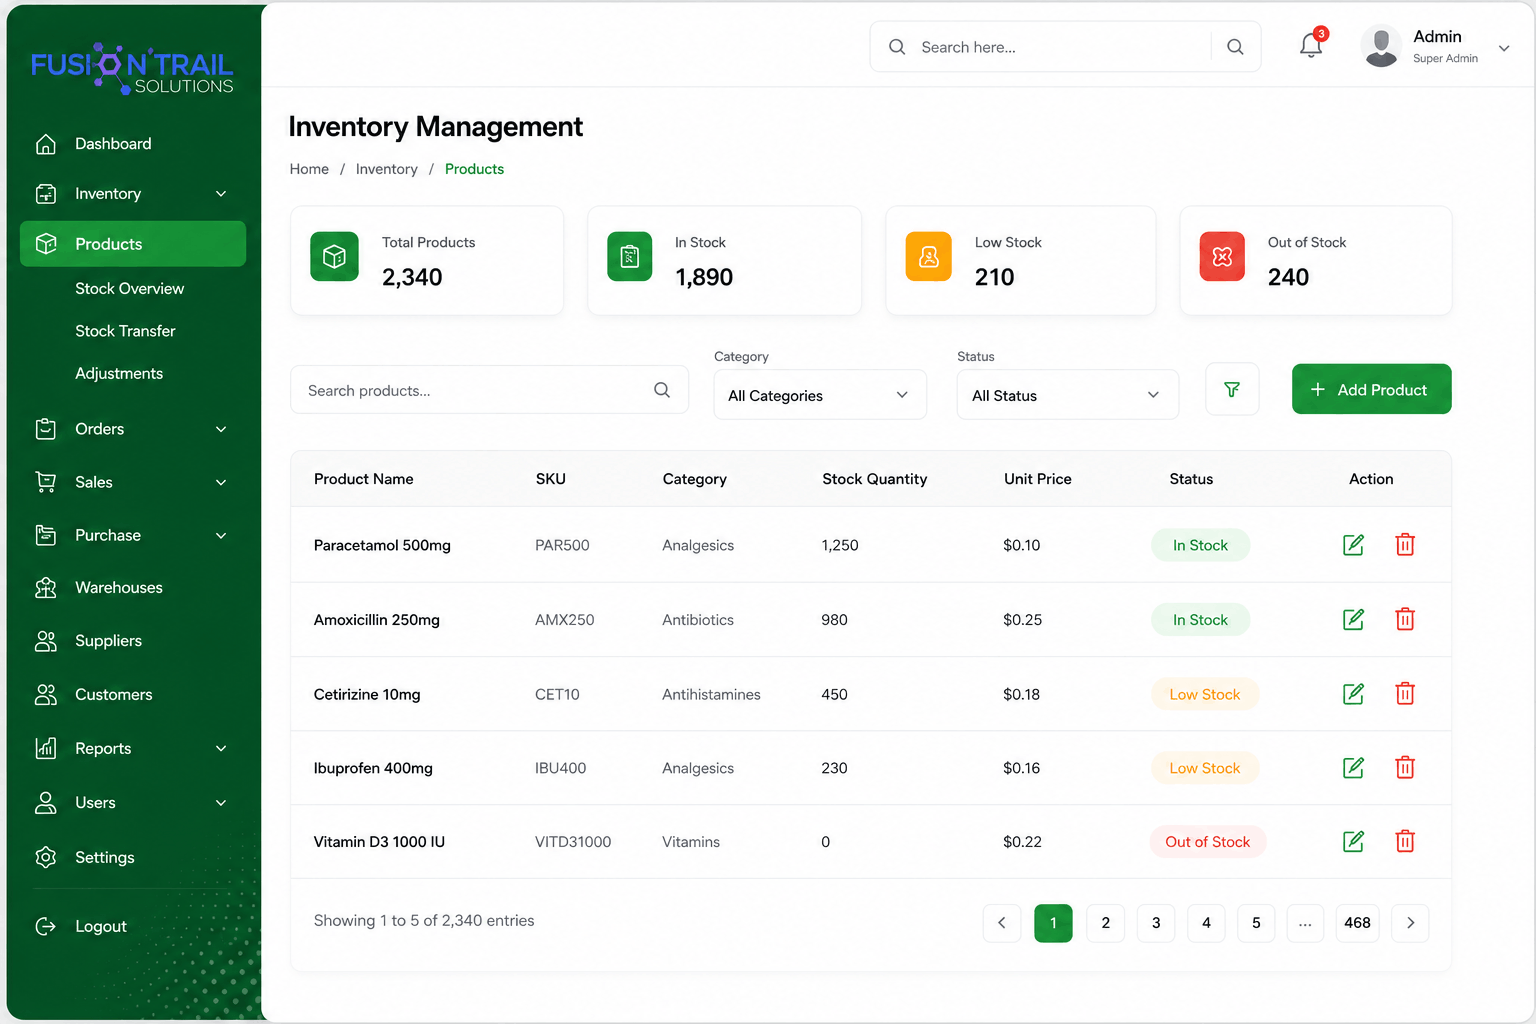The image size is (1536, 1024).
Task: Click the Inventory breadcrumb link
Action: 387,169
